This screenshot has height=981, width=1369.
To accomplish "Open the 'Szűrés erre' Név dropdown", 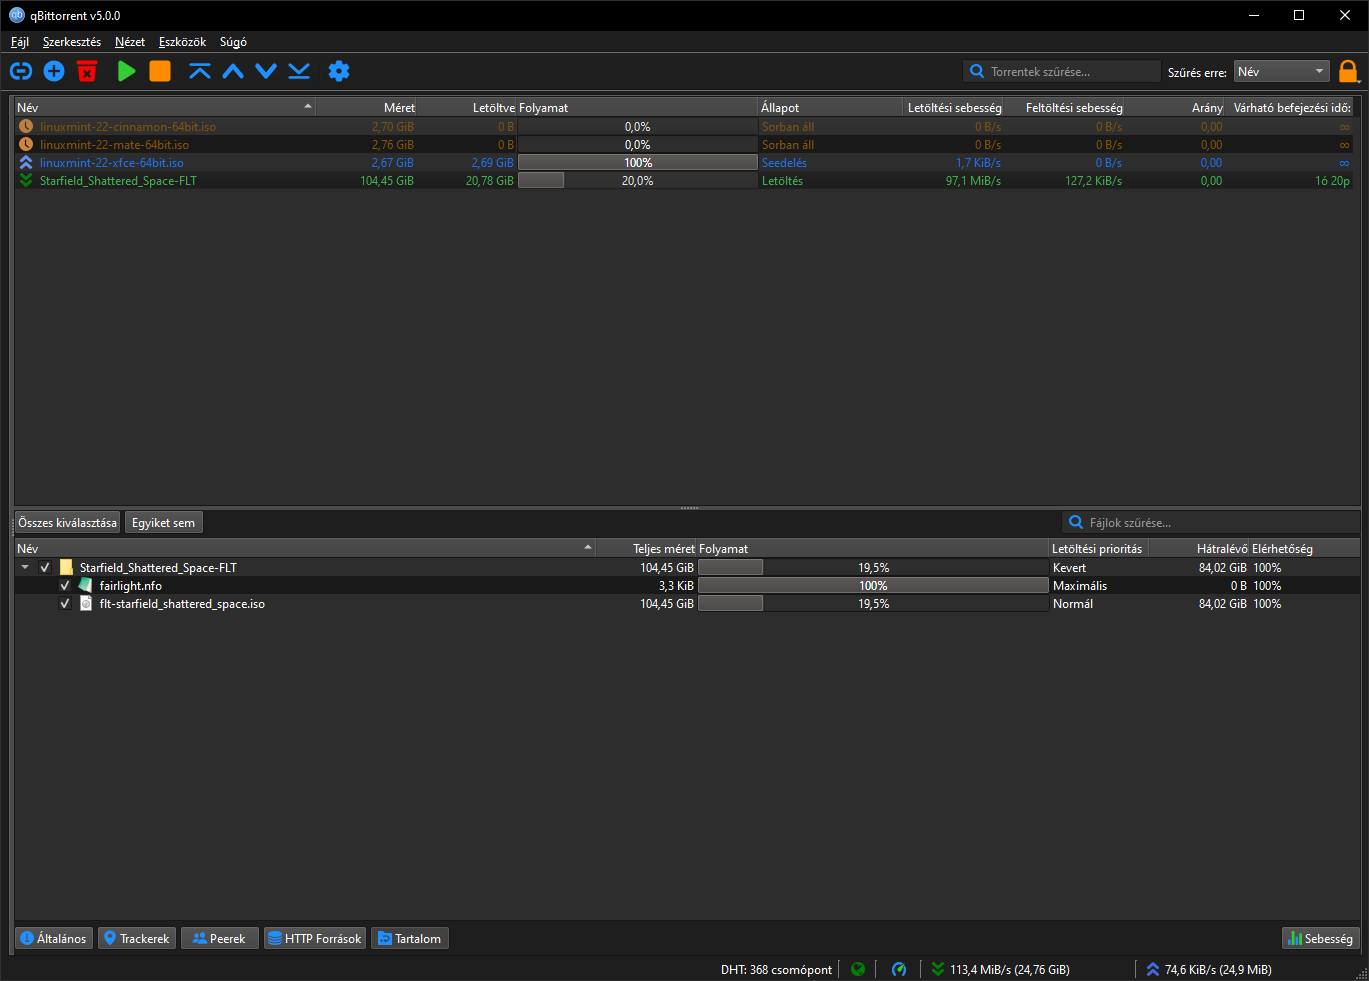I will pyautogui.click(x=1281, y=71).
